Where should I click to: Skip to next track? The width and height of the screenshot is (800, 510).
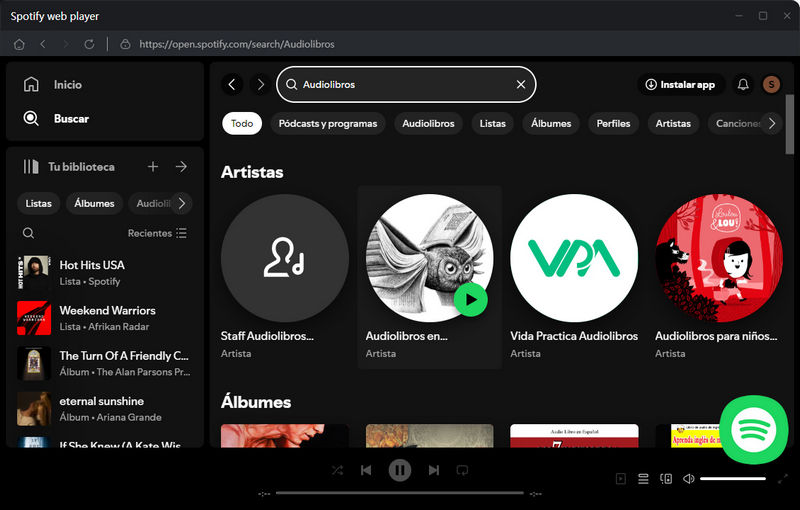tap(434, 470)
